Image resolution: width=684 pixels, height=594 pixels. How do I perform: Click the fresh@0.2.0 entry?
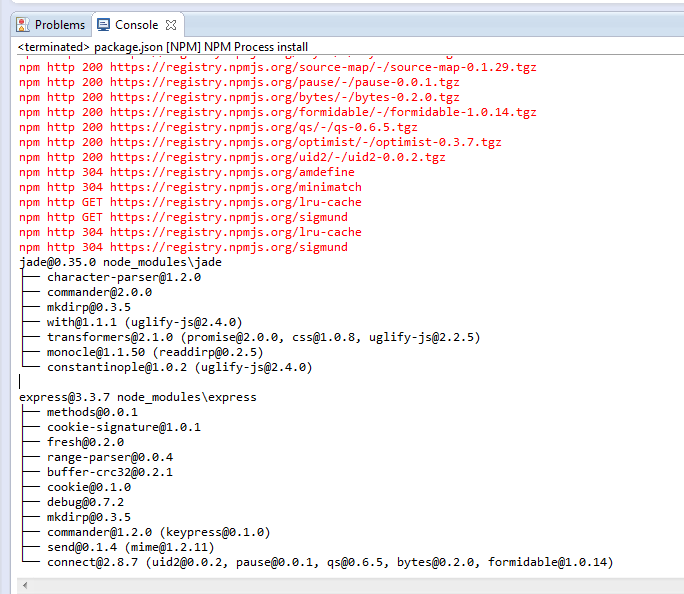(86, 442)
